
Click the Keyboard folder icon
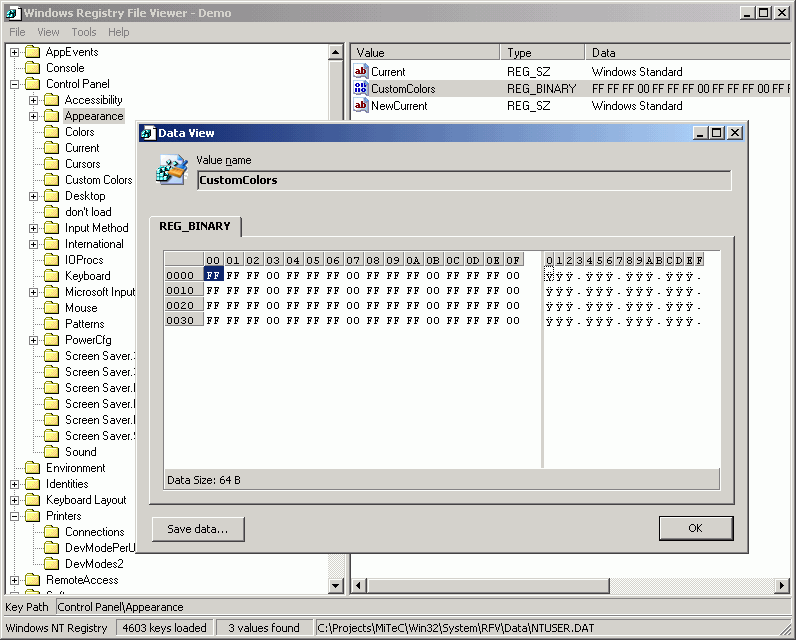pos(51,276)
